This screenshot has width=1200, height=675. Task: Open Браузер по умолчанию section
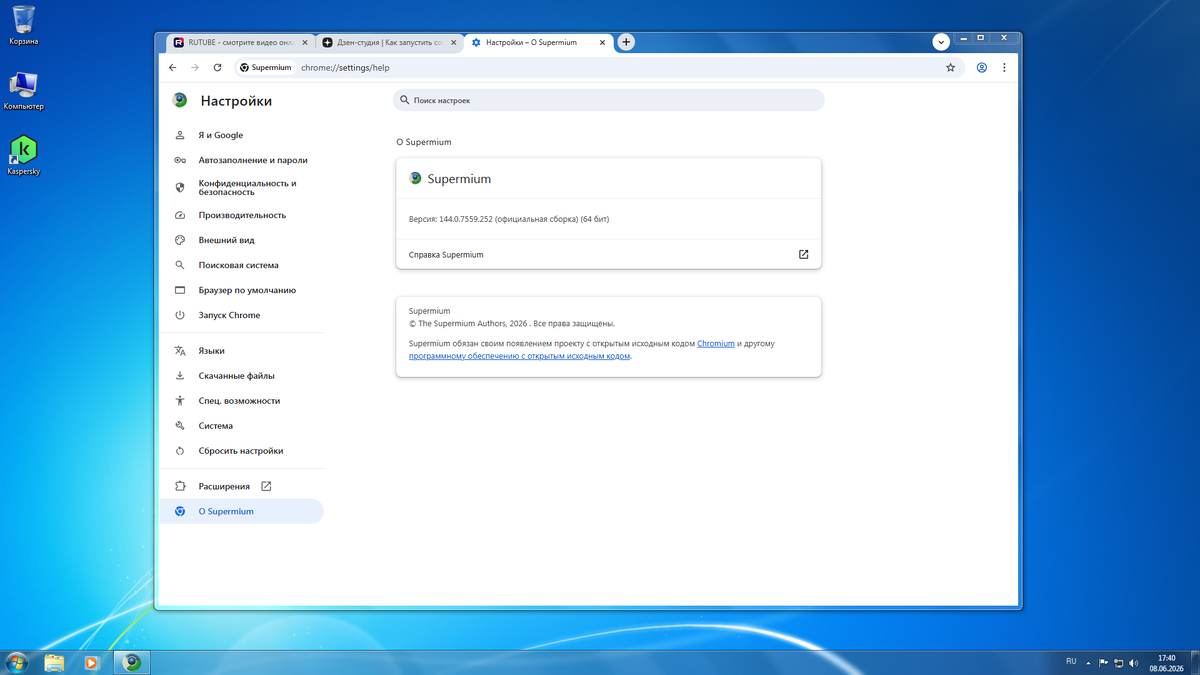point(242,290)
